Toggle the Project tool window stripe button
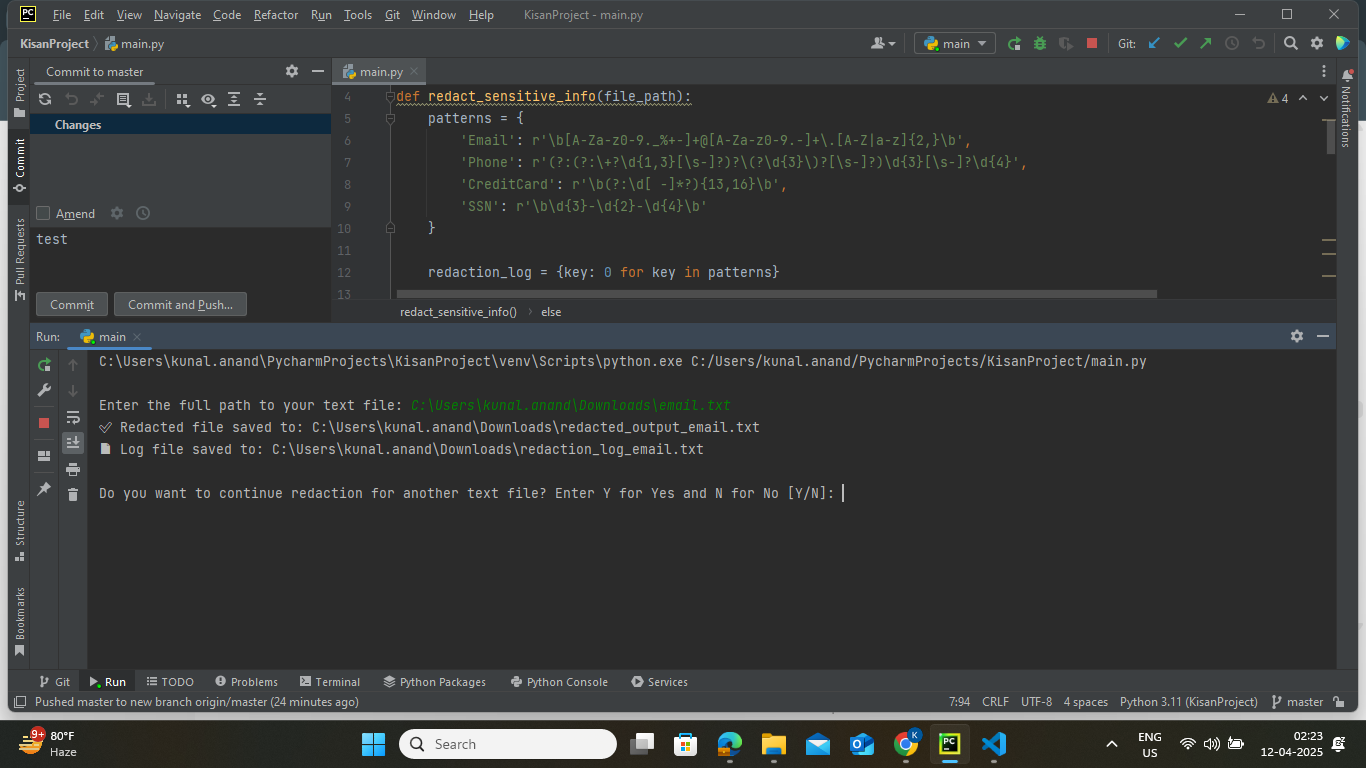1366x768 pixels. click(19, 93)
